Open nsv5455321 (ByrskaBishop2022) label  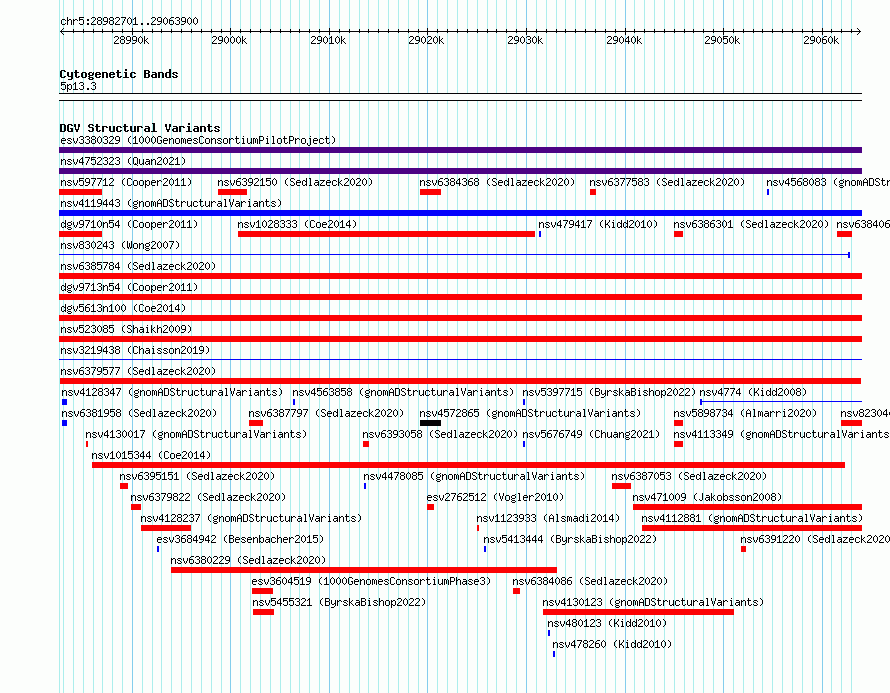pos(339,602)
